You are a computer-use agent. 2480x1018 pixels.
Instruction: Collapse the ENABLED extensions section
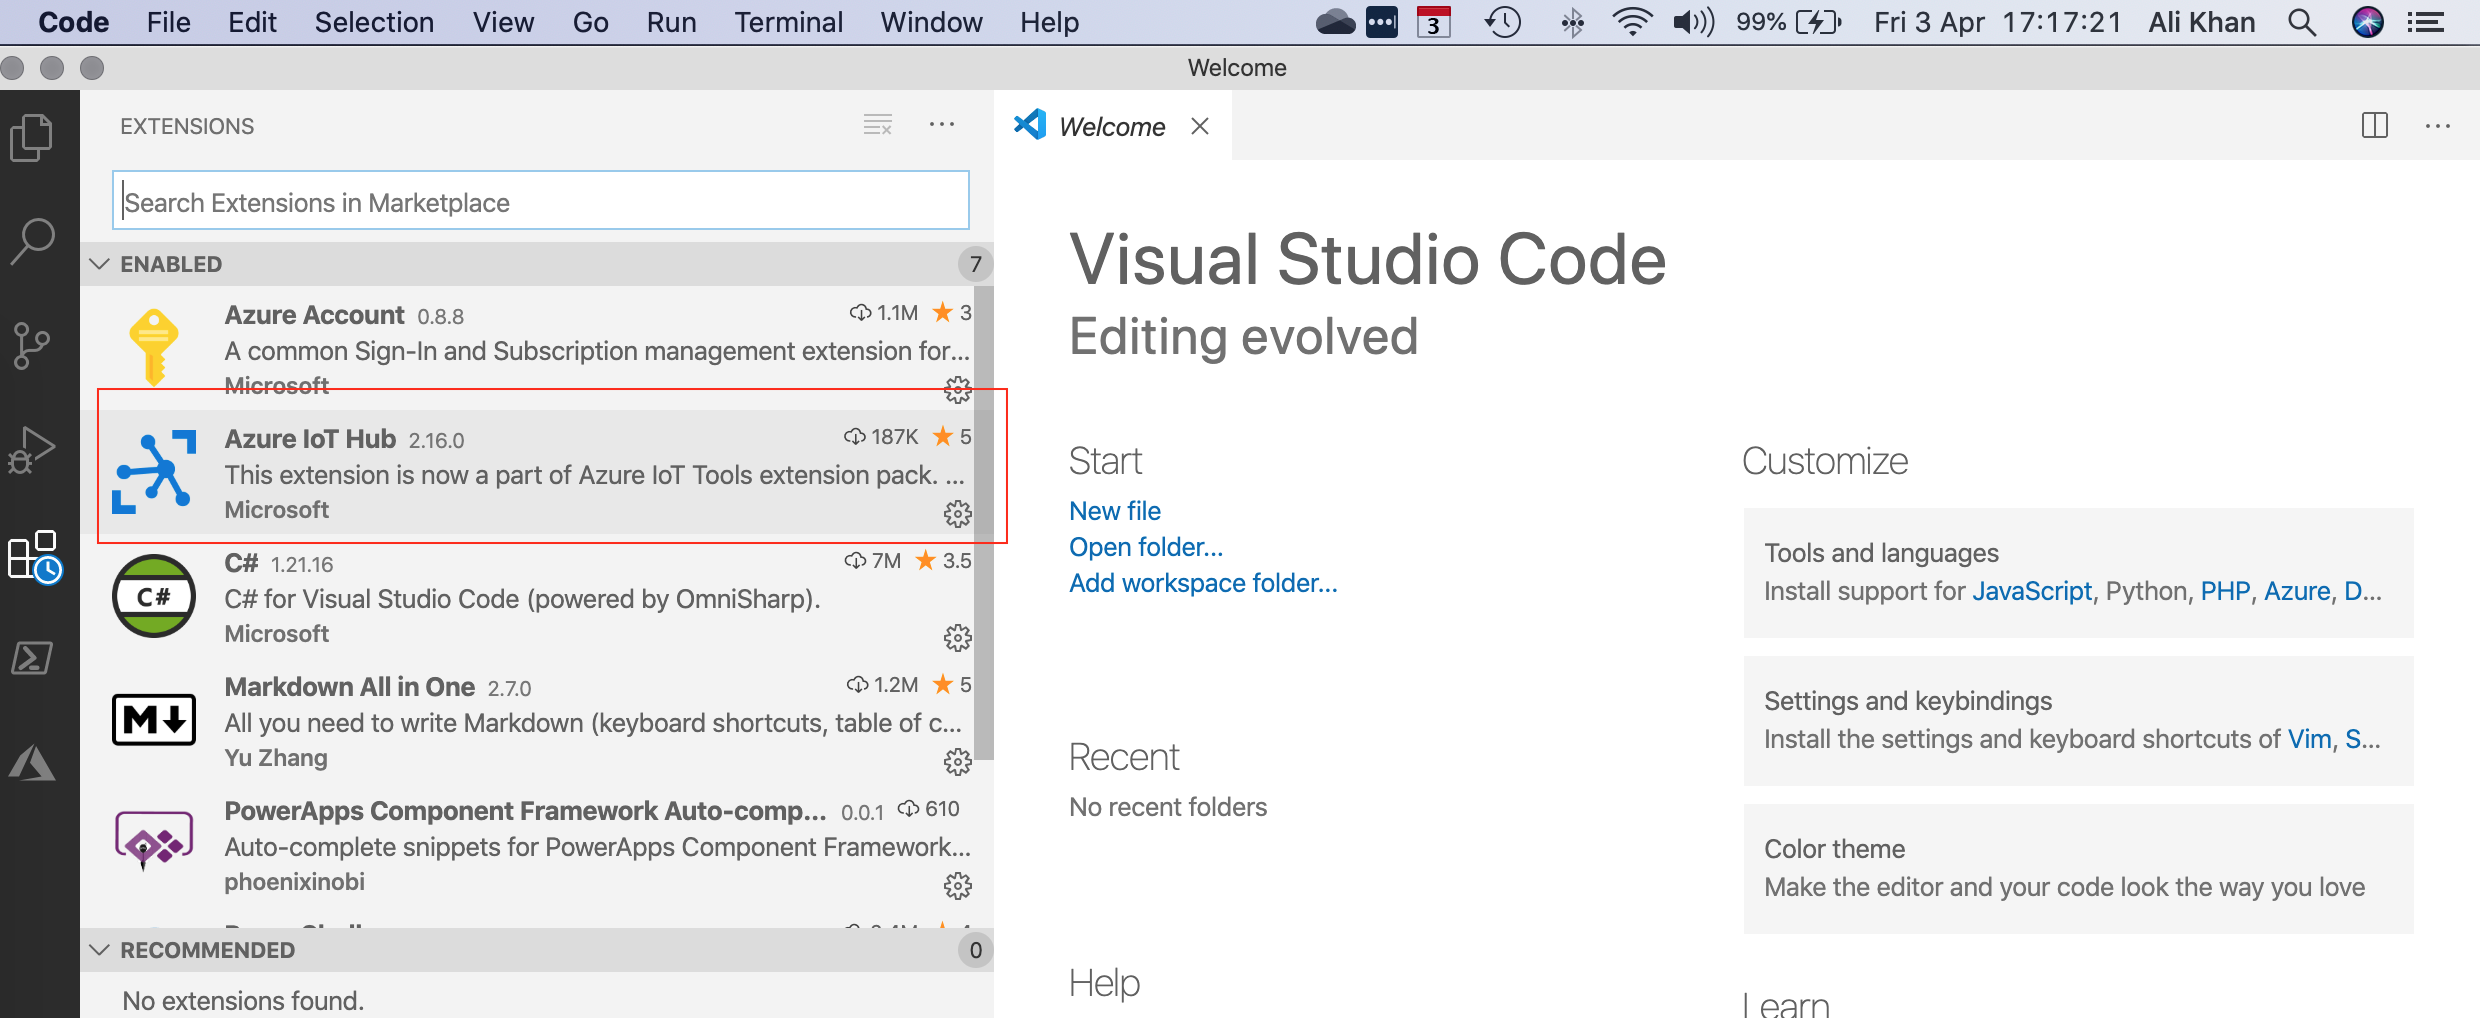click(x=100, y=264)
